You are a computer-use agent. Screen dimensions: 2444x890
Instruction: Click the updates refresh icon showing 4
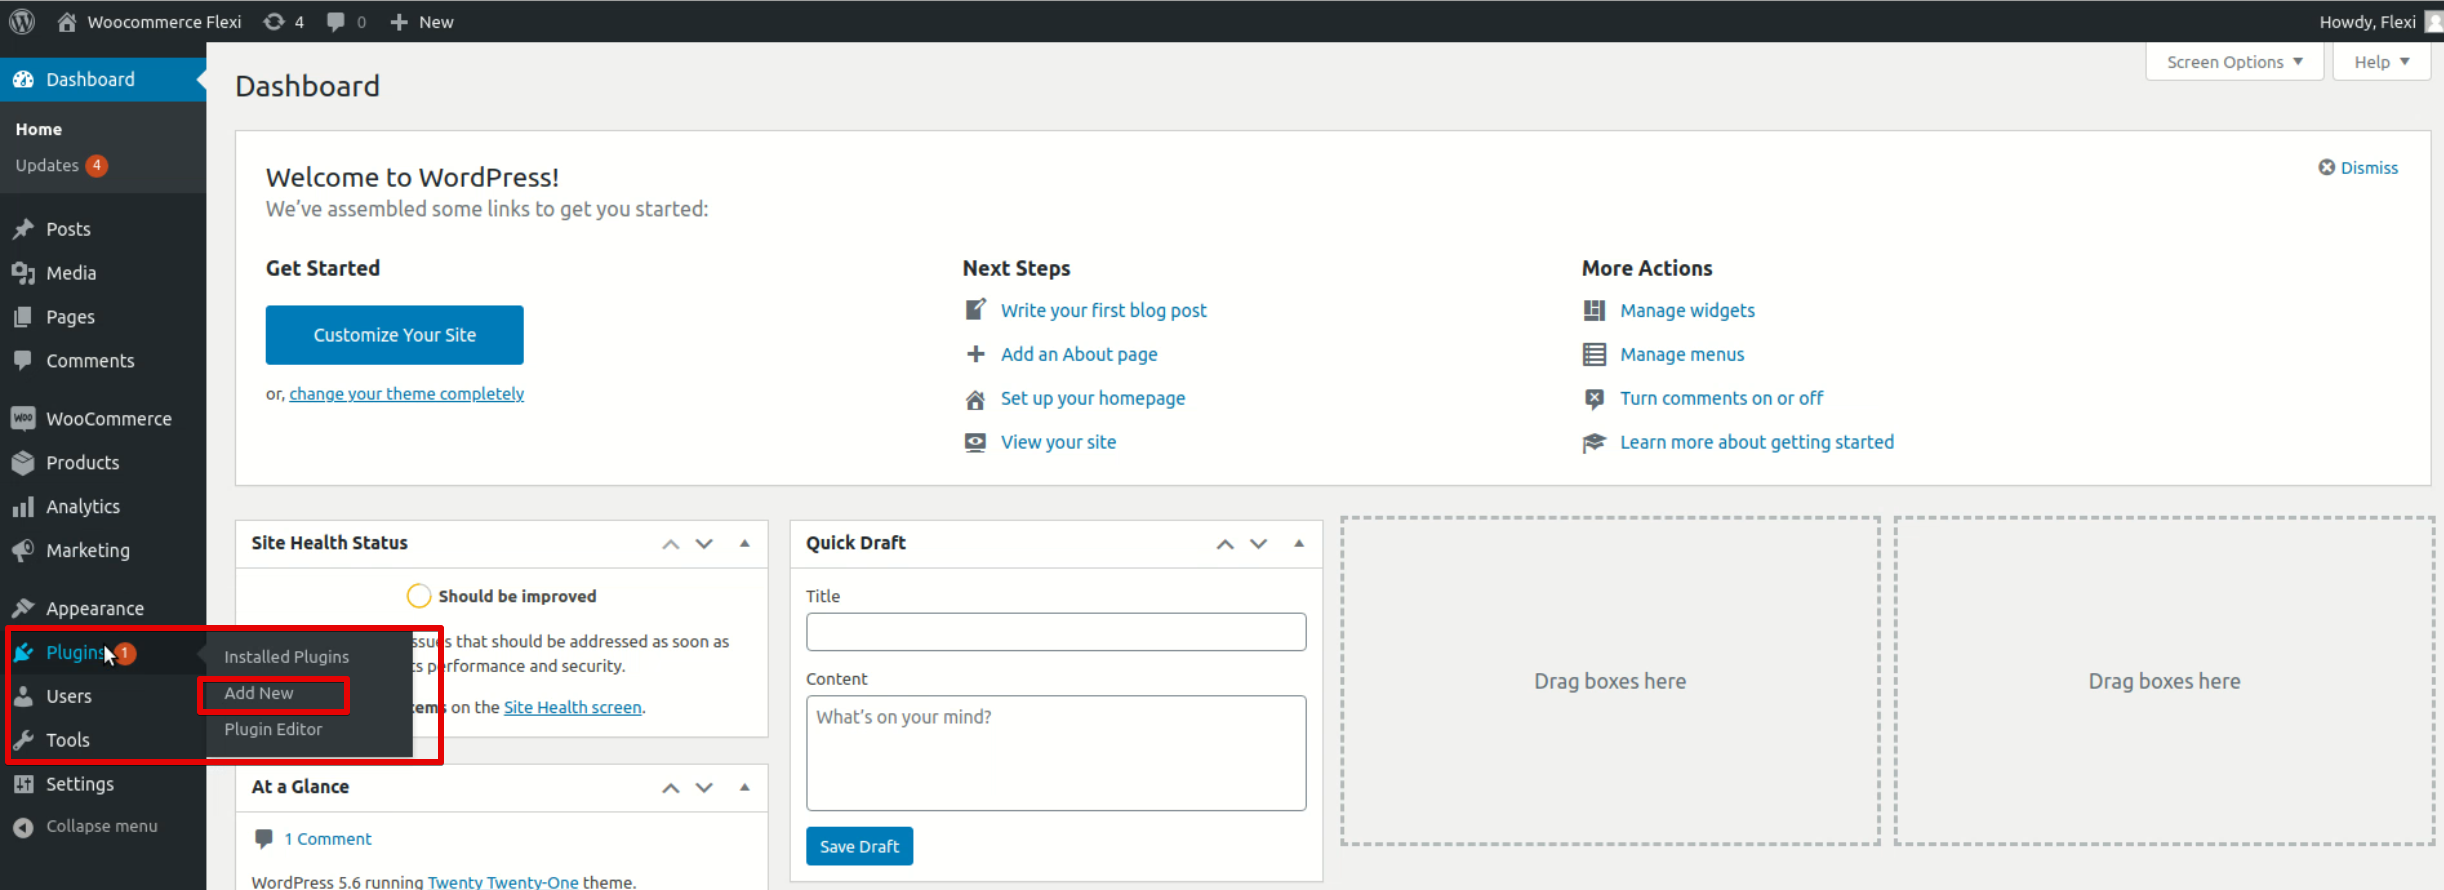(x=274, y=21)
